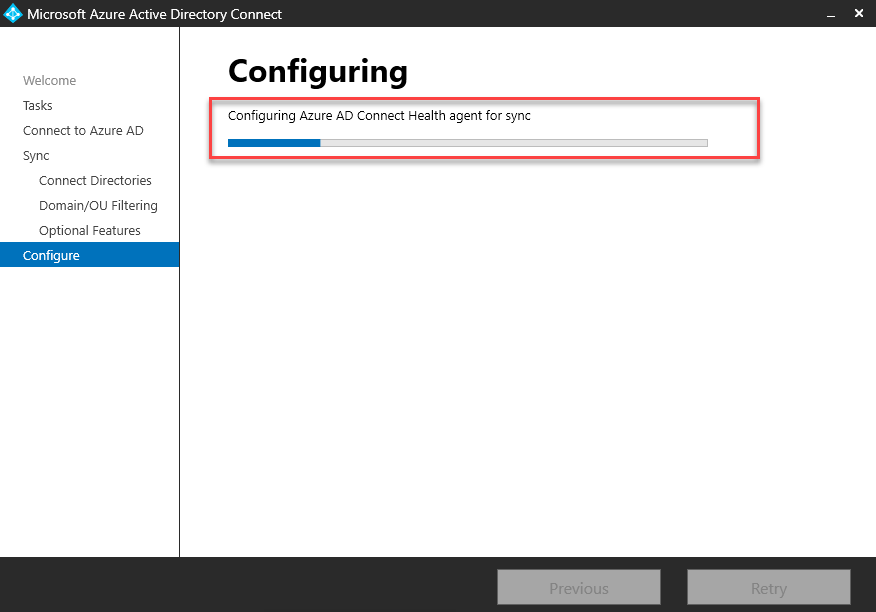Select the highlighted Configure step

pyautogui.click(x=89, y=255)
